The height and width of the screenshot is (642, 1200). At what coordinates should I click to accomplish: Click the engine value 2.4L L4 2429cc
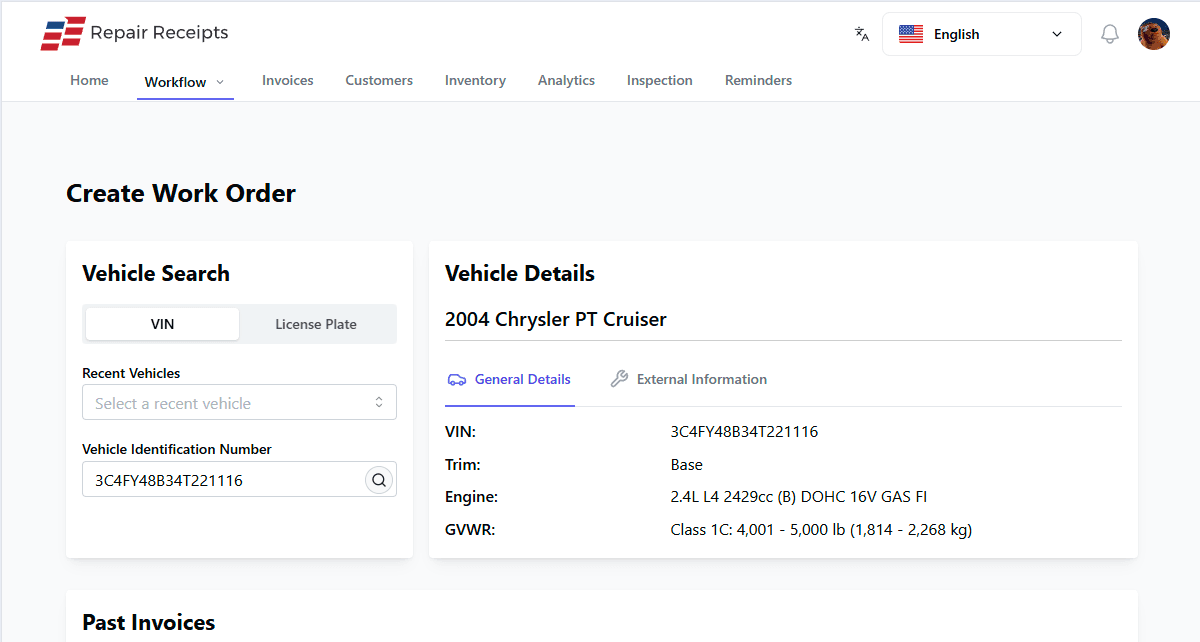tap(799, 497)
